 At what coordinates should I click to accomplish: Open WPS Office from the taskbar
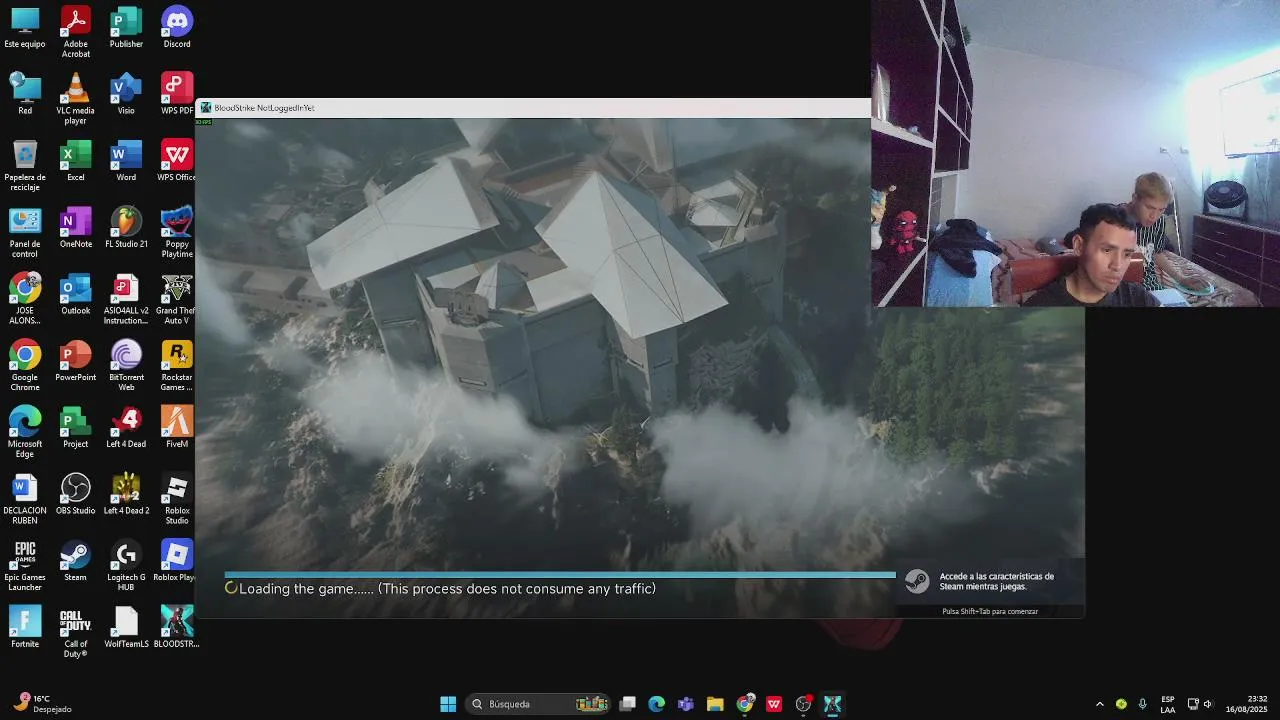coord(774,704)
